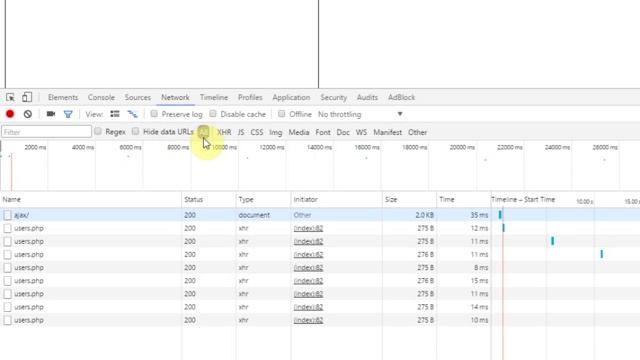640x360 pixels.
Task: Filter requests by CSS type
Action: pos(257,132)
